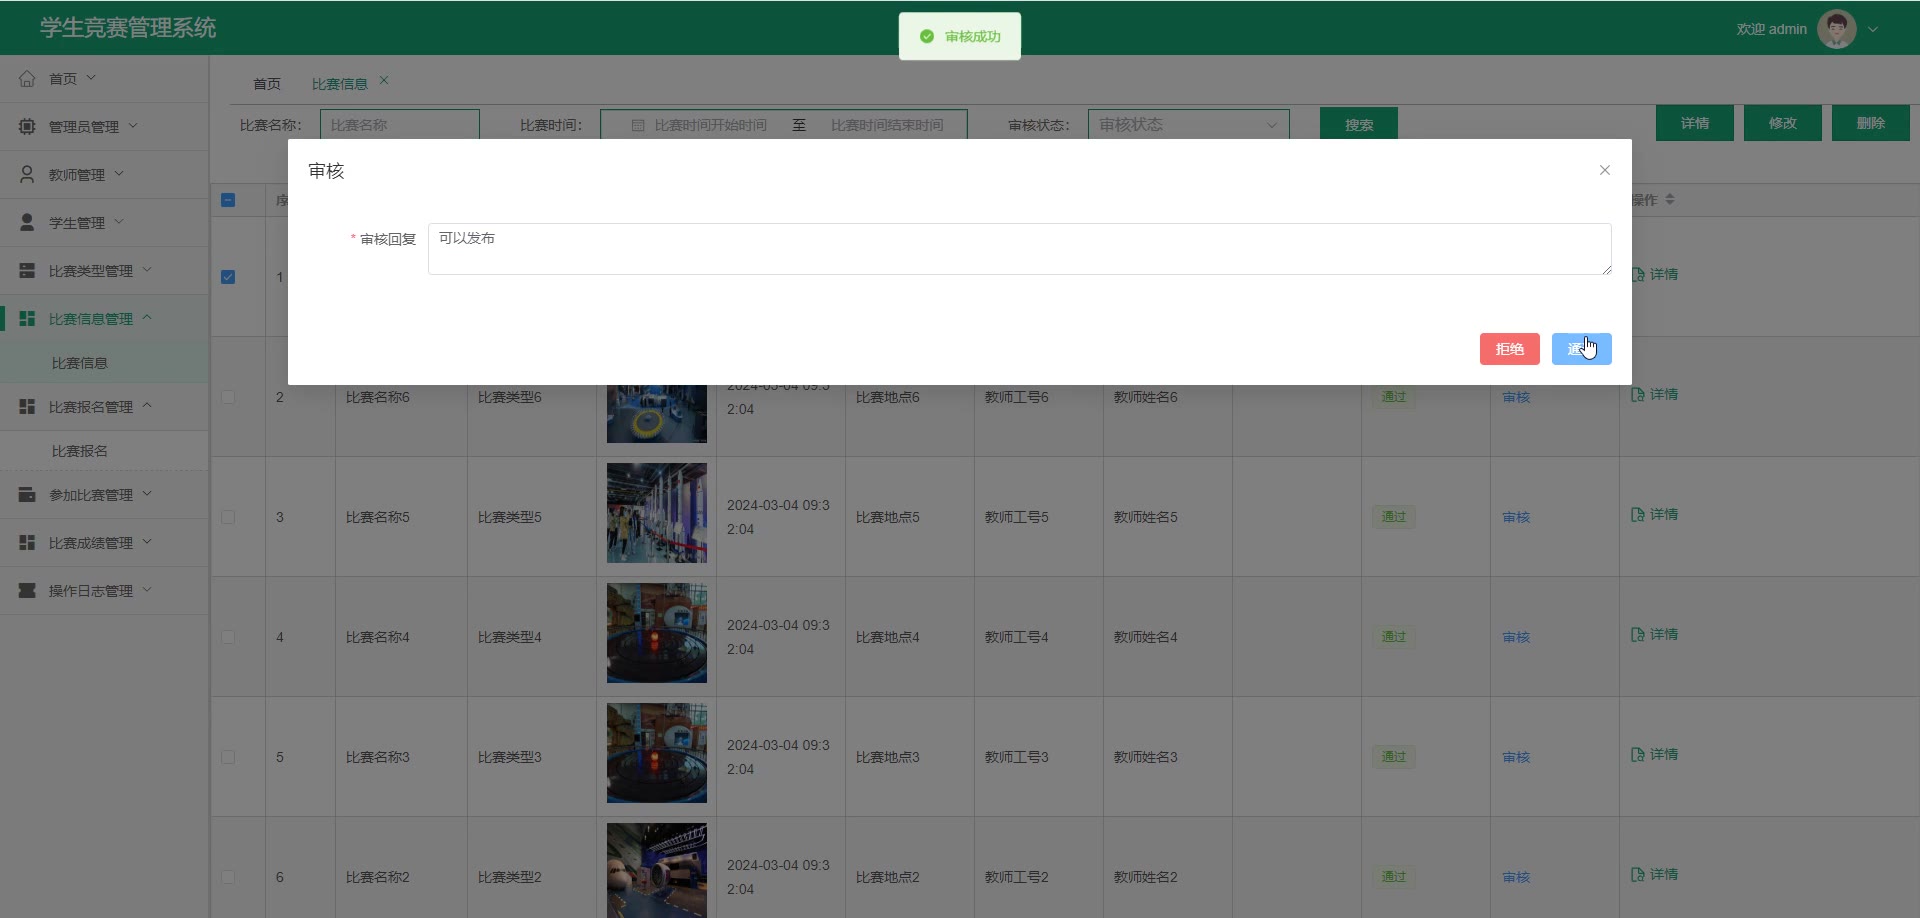The width and height of the screenshot is (1920, 918).
Task: Click the 比赛名称 search input
Action: click(400, 125)
